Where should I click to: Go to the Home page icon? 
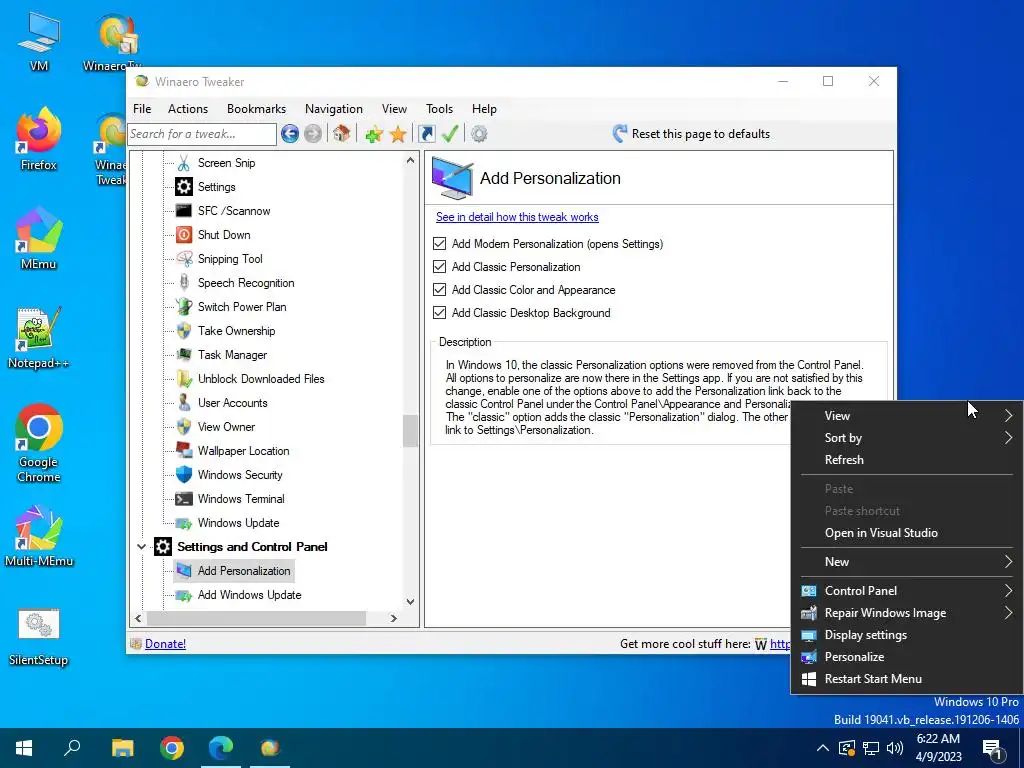341,134
